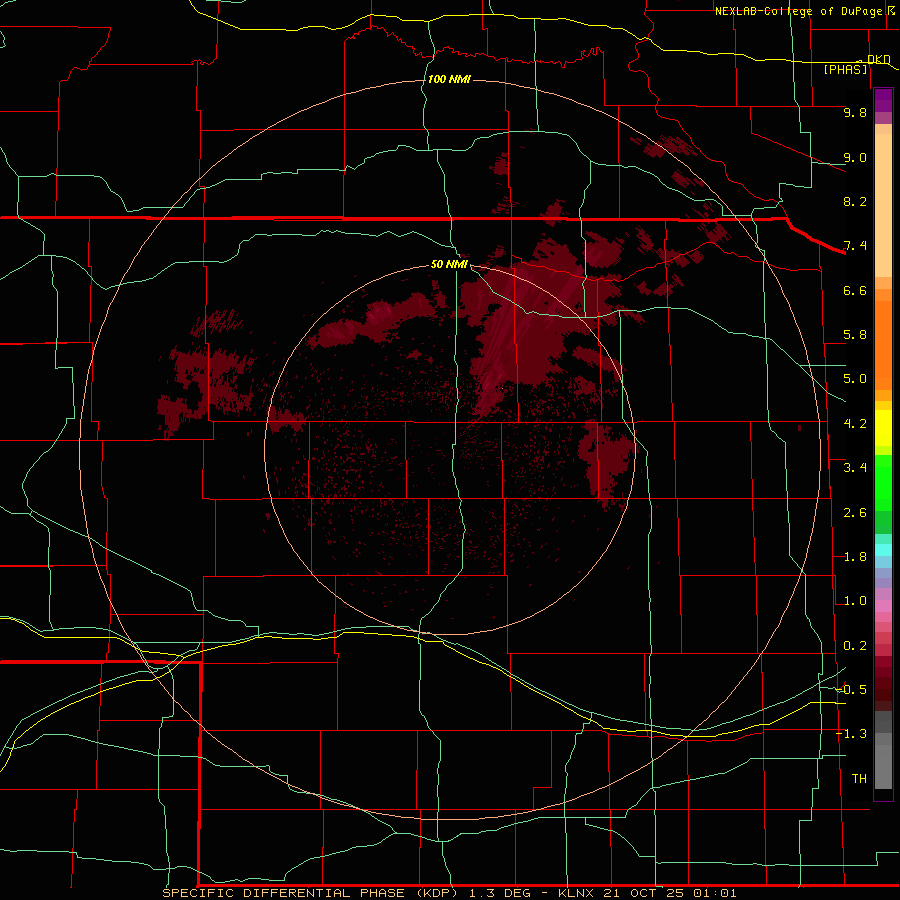Click the '21 OCT 25 01:01' timestamp
Viewport: 900px width, 900px height.
pyautogui.click(x=670, y=893)
